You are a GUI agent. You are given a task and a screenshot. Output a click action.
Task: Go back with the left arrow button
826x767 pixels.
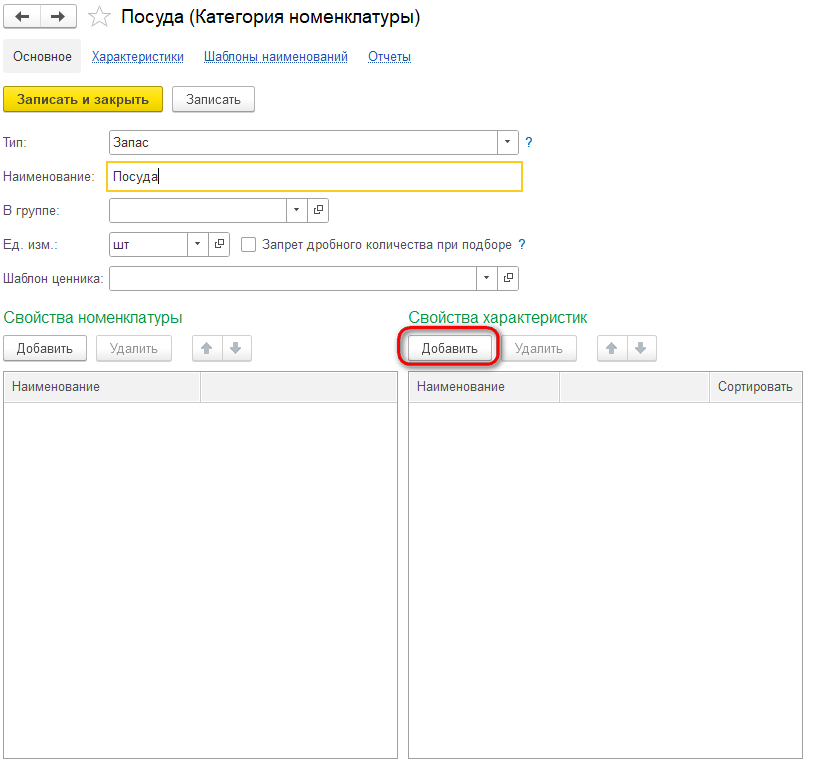tap(22, 16)
